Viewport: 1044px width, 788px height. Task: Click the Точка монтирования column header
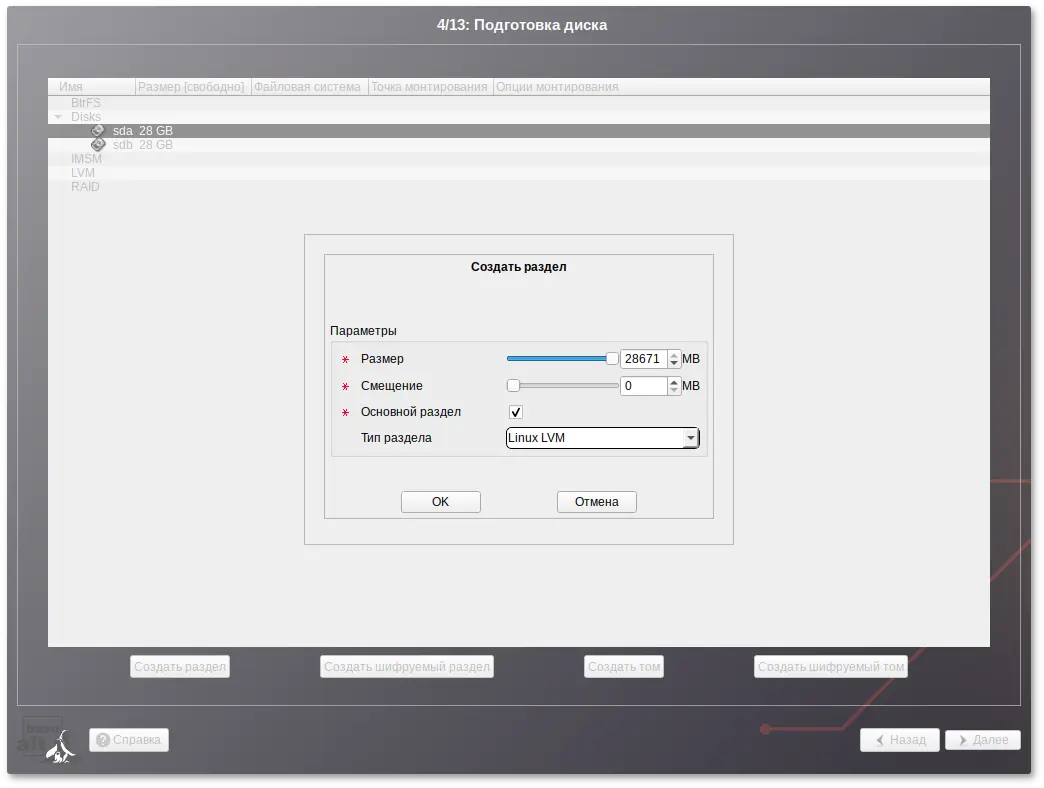431,87
